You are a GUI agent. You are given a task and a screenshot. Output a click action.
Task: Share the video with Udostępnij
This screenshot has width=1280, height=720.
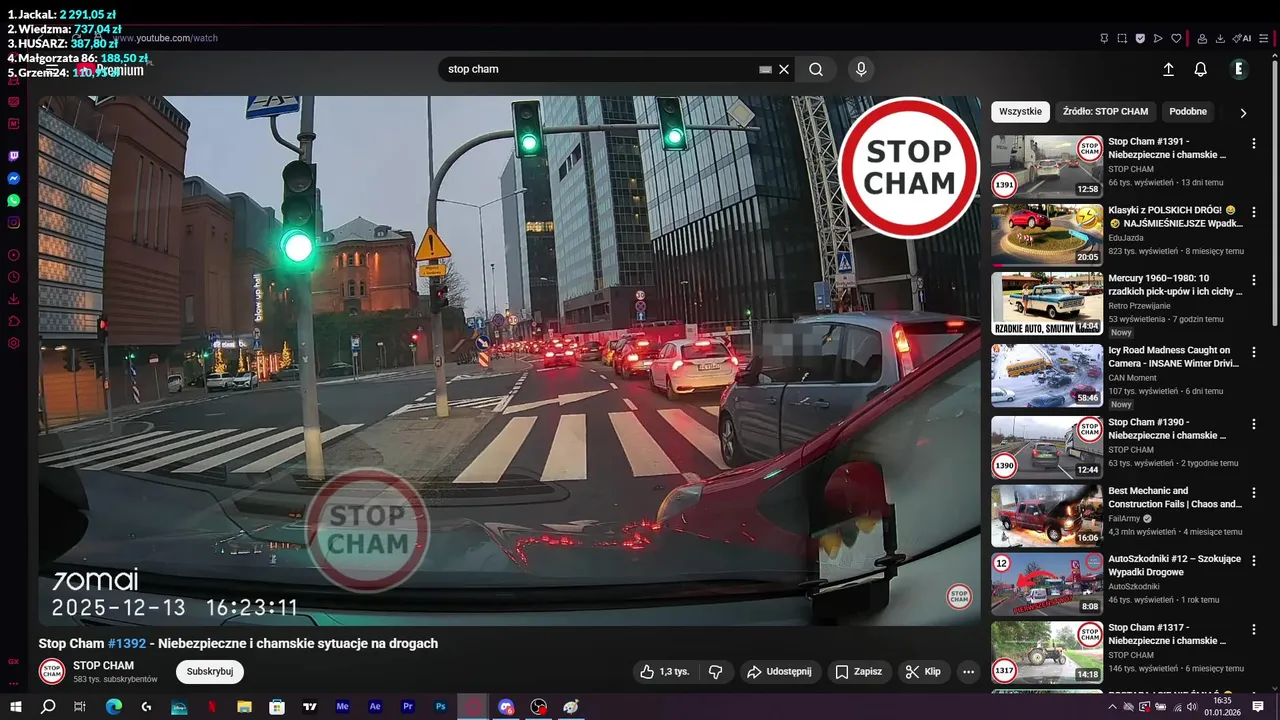point(780,672)
